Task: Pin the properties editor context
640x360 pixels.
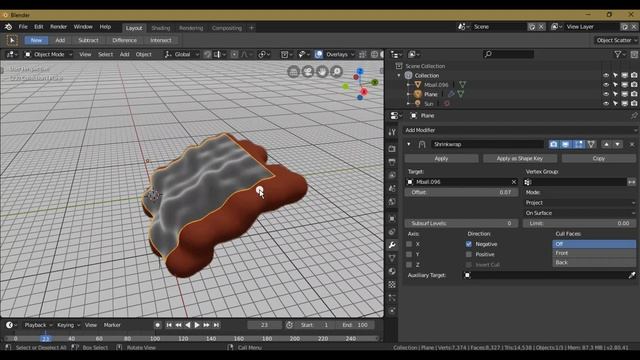Action: click(x=633, y=116)
